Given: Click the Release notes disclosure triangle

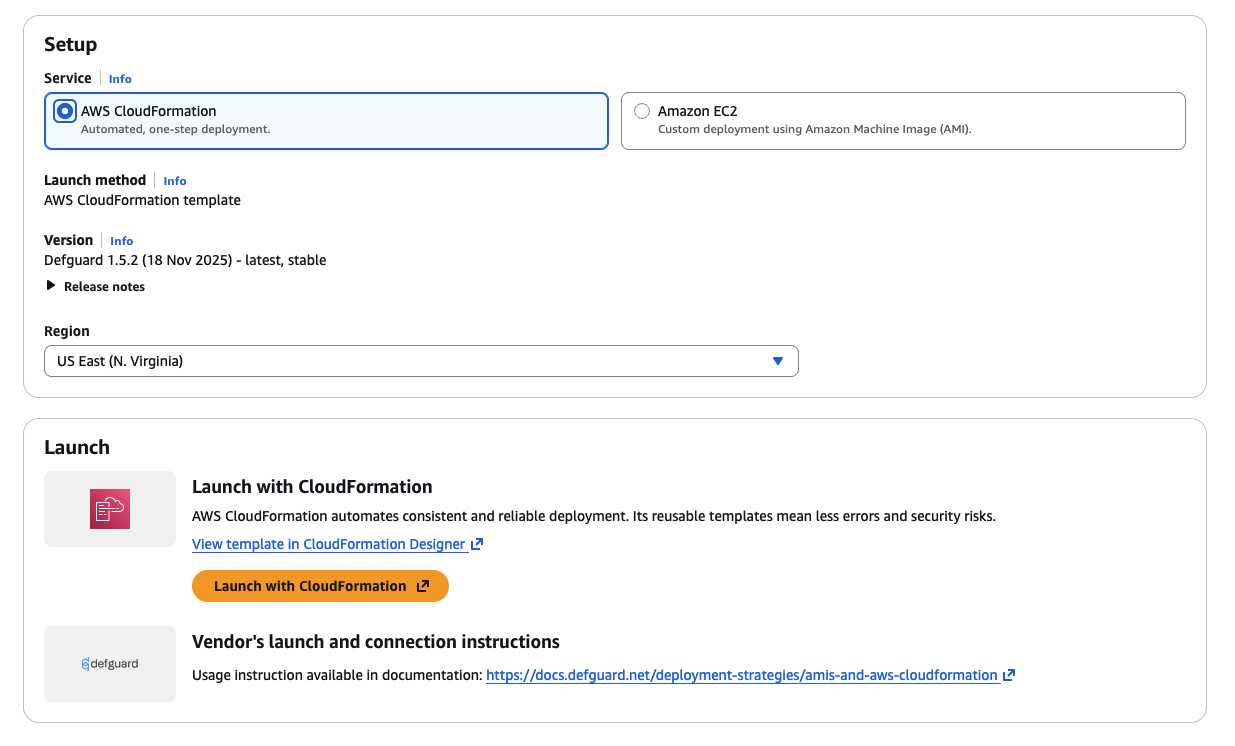Looking at the screenshot, I should (x=51, y=286).
